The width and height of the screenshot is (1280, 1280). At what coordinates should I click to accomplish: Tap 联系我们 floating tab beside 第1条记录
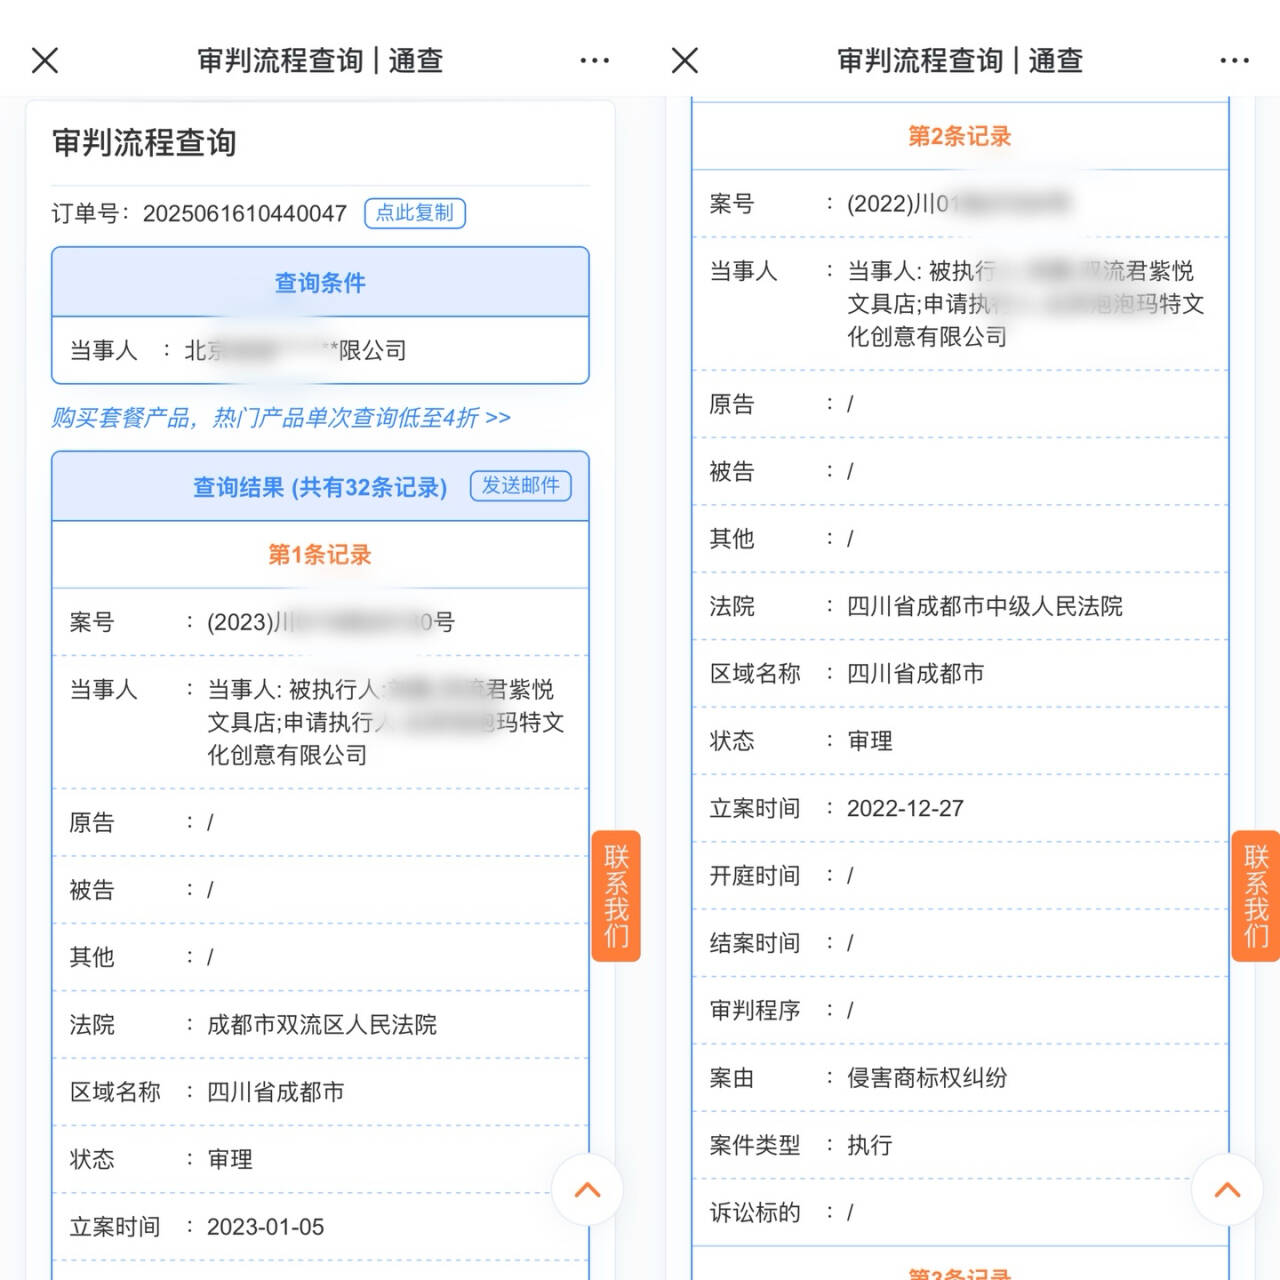tap(616, 896)
